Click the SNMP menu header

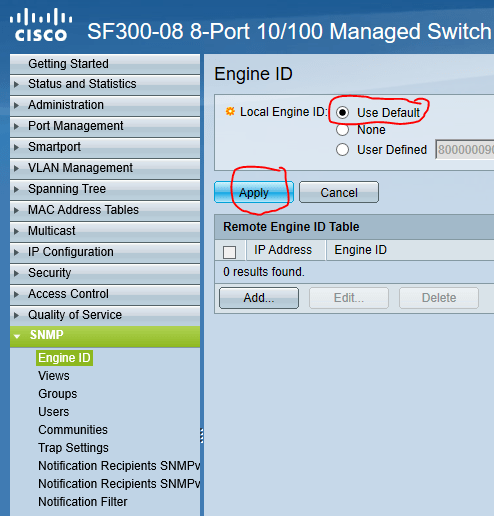click(x=105, y=336)
